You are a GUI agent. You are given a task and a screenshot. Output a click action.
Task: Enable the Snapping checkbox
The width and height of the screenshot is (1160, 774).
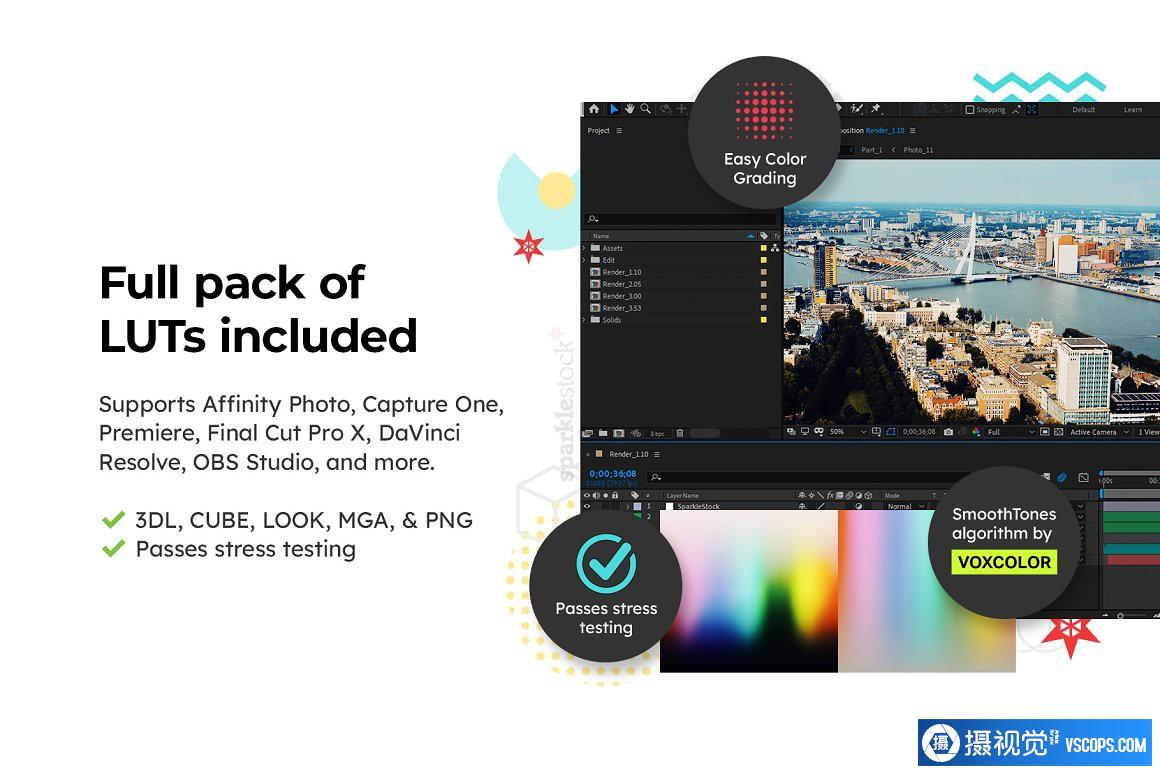pos(970,110)
